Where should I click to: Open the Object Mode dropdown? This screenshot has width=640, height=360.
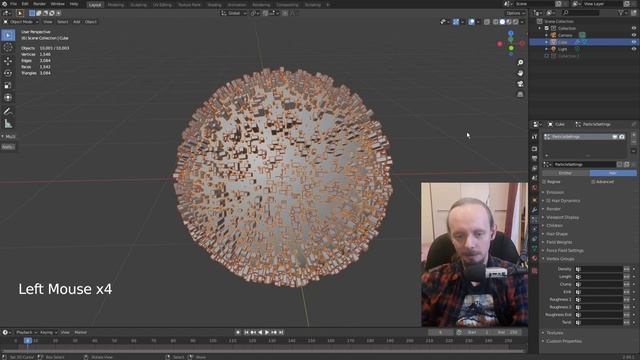[x=21, y=22]
